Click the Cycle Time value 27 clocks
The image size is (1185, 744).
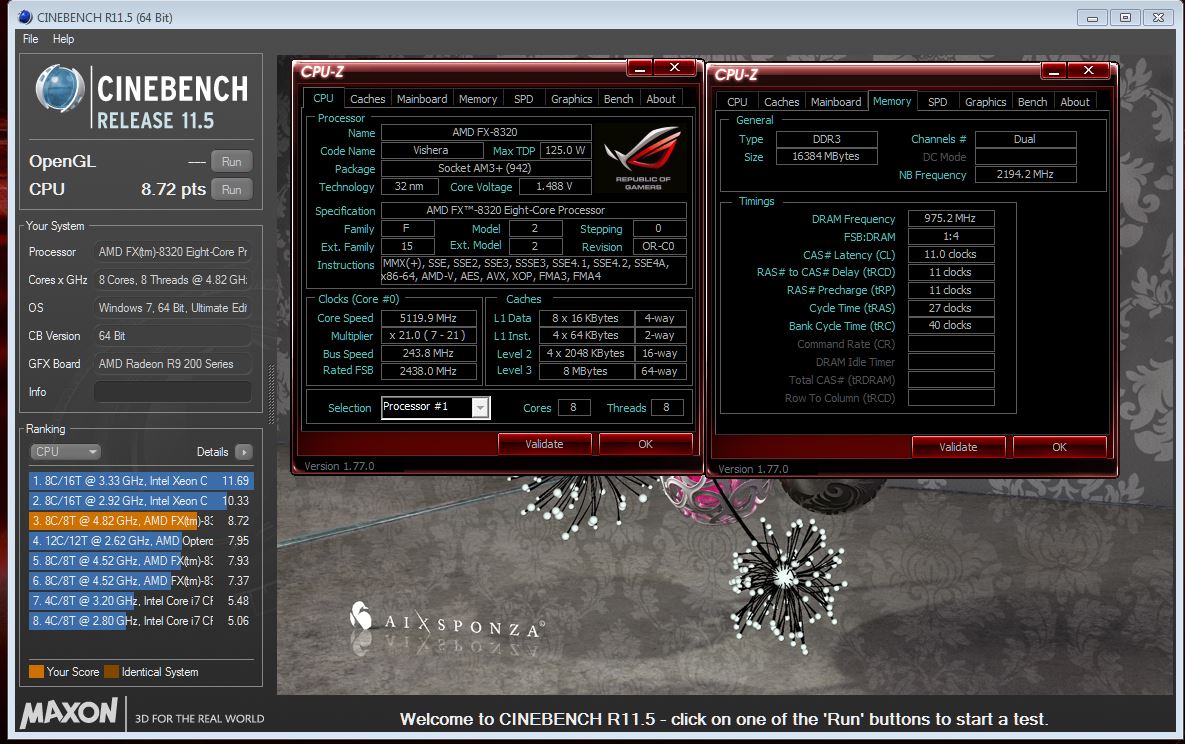951,308
